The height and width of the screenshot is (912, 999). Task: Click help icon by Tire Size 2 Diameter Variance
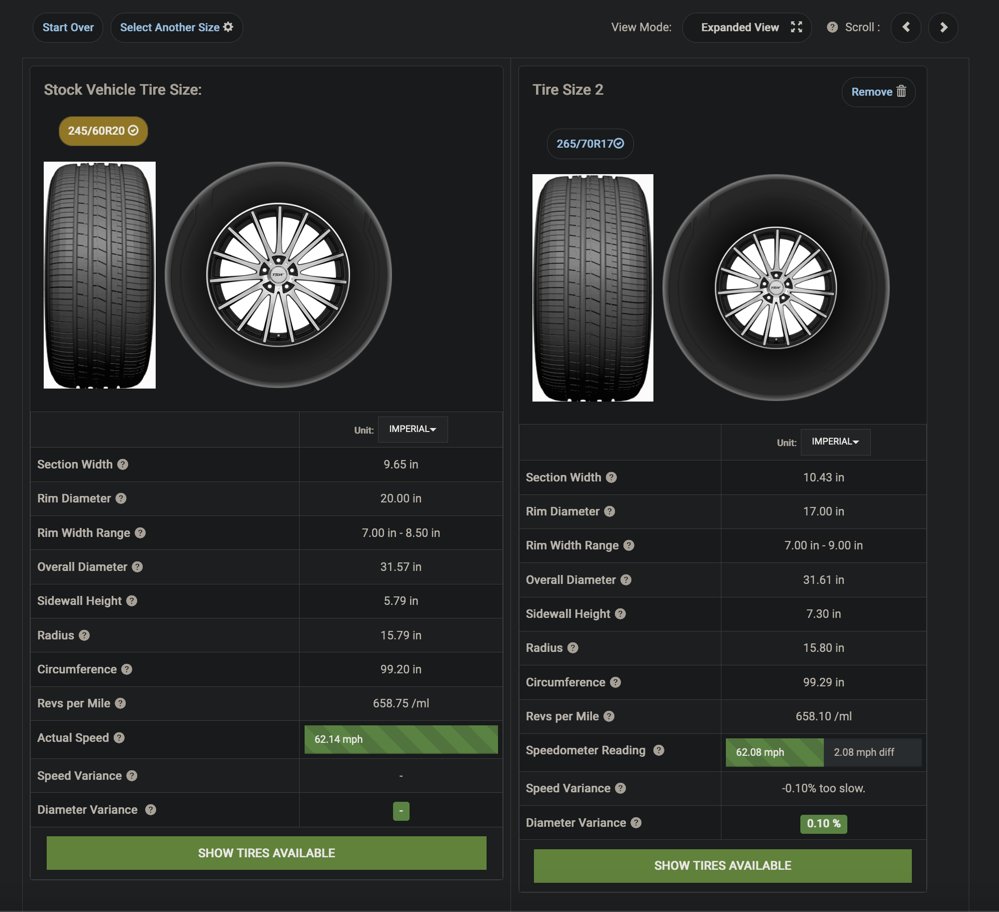pos(636,823)
